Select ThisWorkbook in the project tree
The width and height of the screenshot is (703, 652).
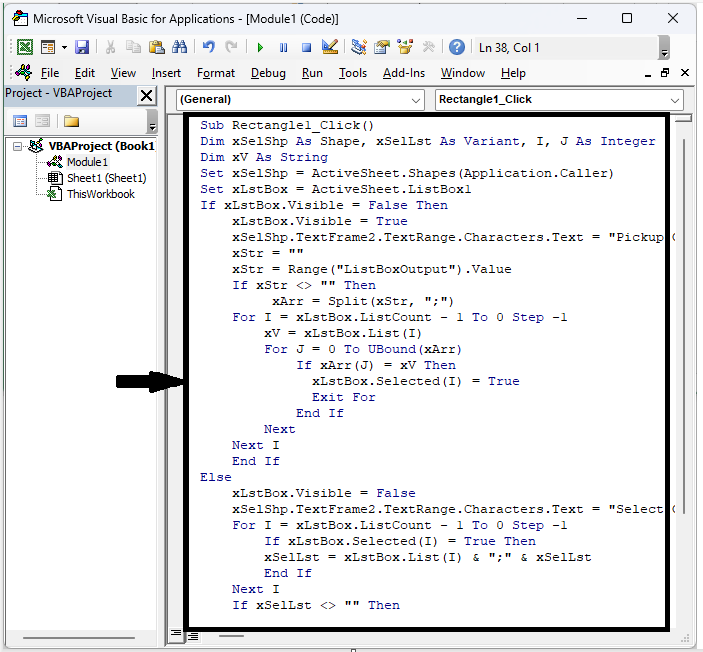(100, 194)
